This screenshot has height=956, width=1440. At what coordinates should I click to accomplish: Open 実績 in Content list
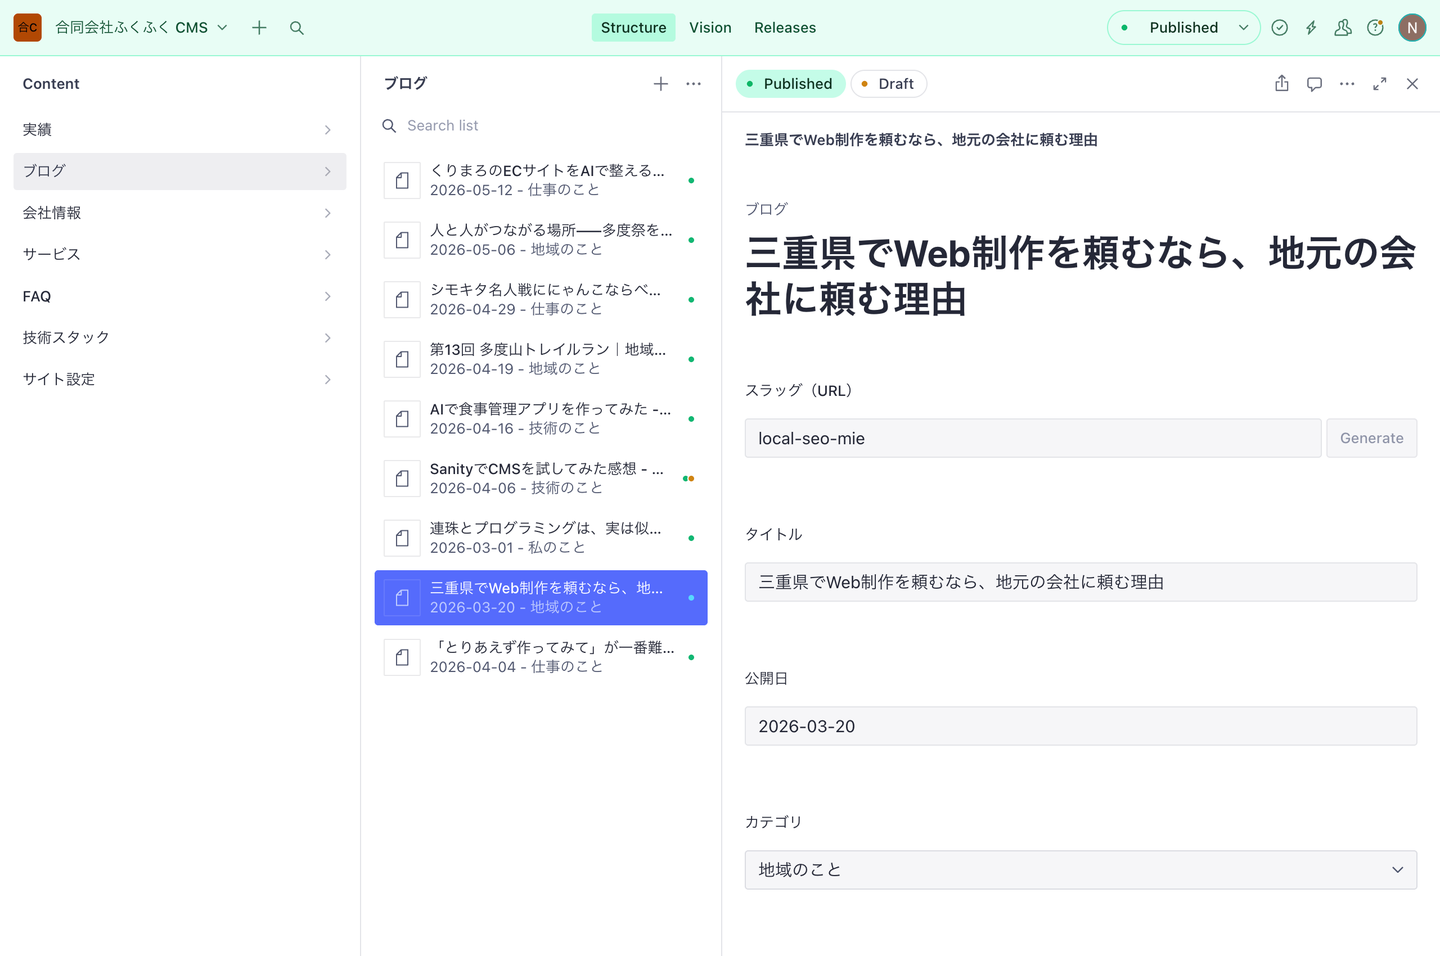tap(180, 130)
